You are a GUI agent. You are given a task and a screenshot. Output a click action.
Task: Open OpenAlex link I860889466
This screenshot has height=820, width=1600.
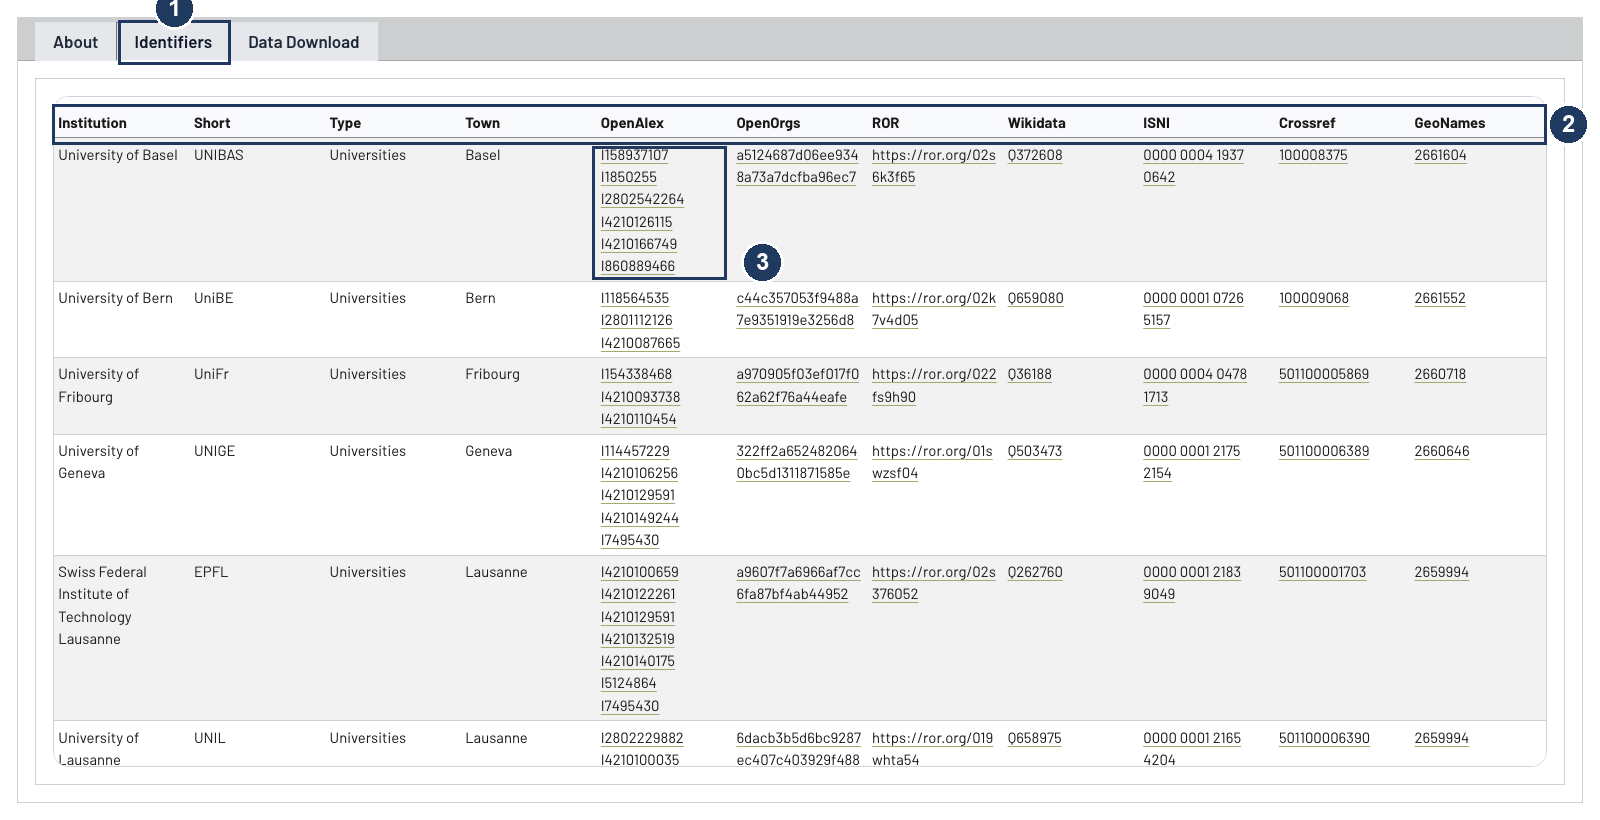coord(637,266)
